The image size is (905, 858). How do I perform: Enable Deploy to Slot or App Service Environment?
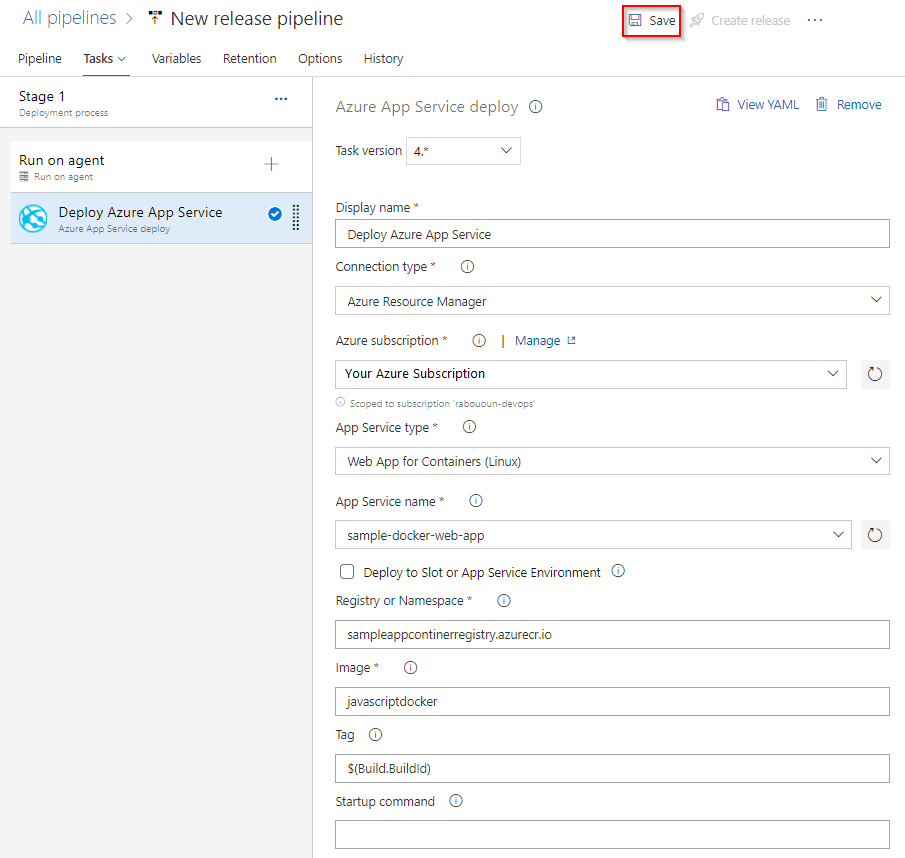coord(346,571)
